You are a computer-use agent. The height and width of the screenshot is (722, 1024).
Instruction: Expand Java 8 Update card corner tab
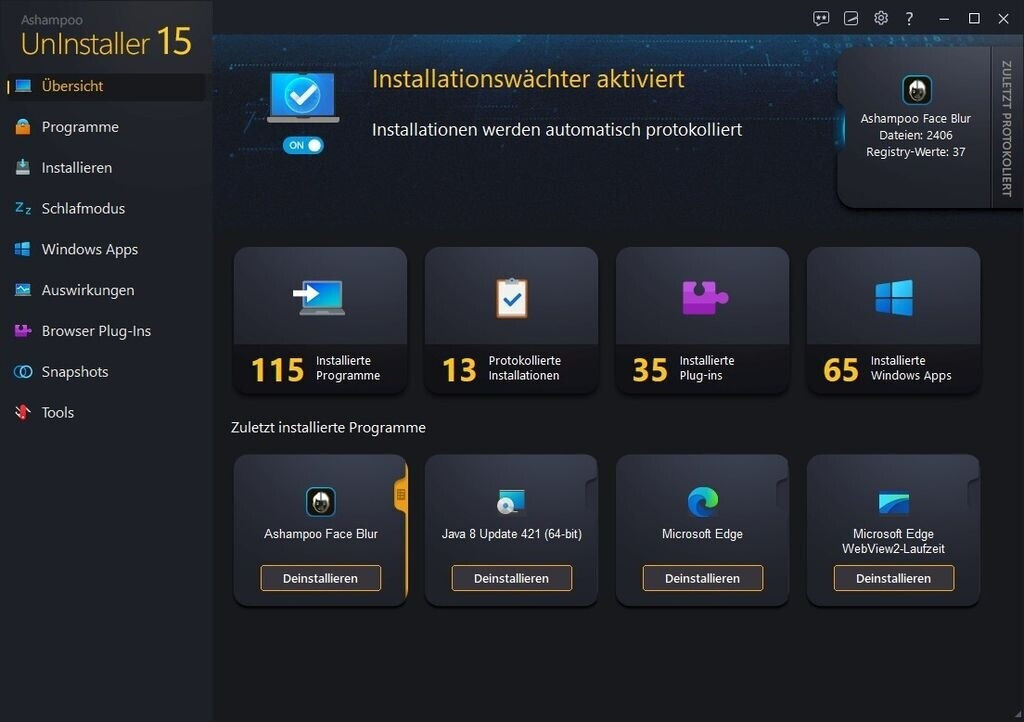591,487
